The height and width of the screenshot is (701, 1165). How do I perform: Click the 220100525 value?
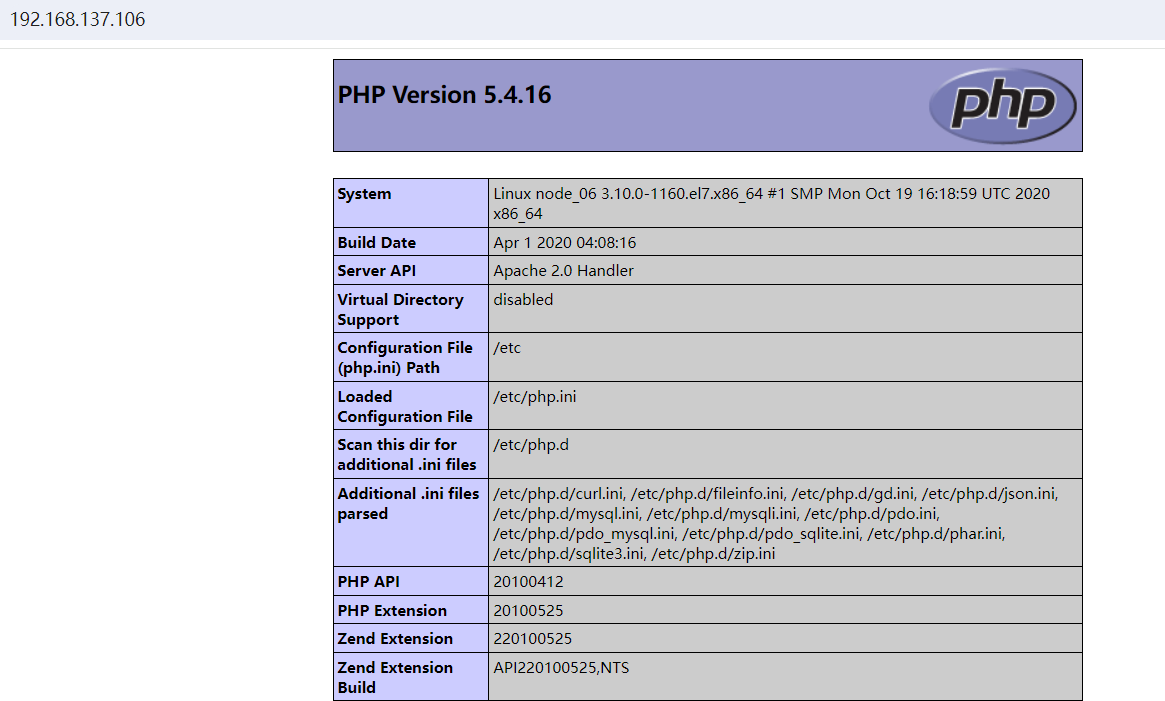[533, 639]
